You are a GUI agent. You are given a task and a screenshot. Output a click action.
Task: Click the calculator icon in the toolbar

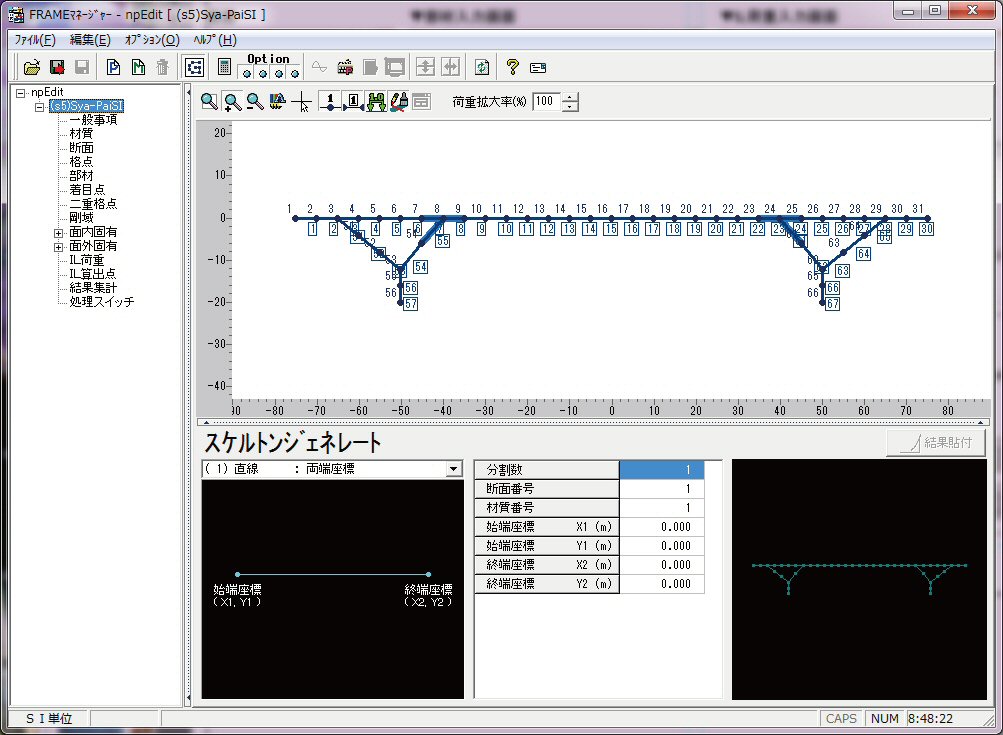224,67
